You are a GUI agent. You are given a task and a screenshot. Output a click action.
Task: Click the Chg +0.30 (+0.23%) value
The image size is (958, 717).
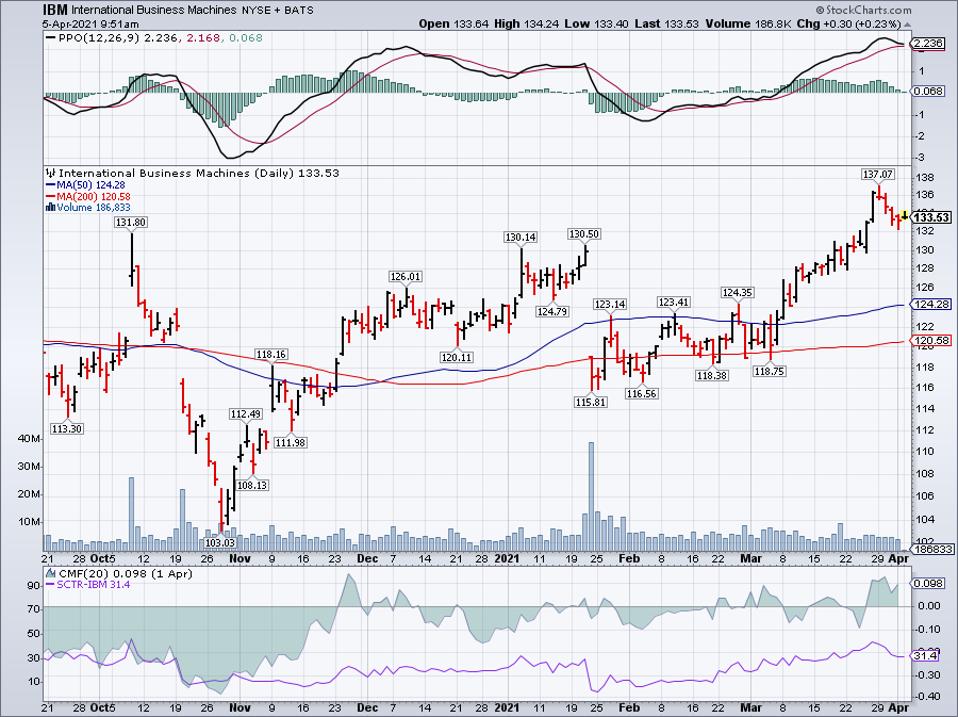pos(850,24)
